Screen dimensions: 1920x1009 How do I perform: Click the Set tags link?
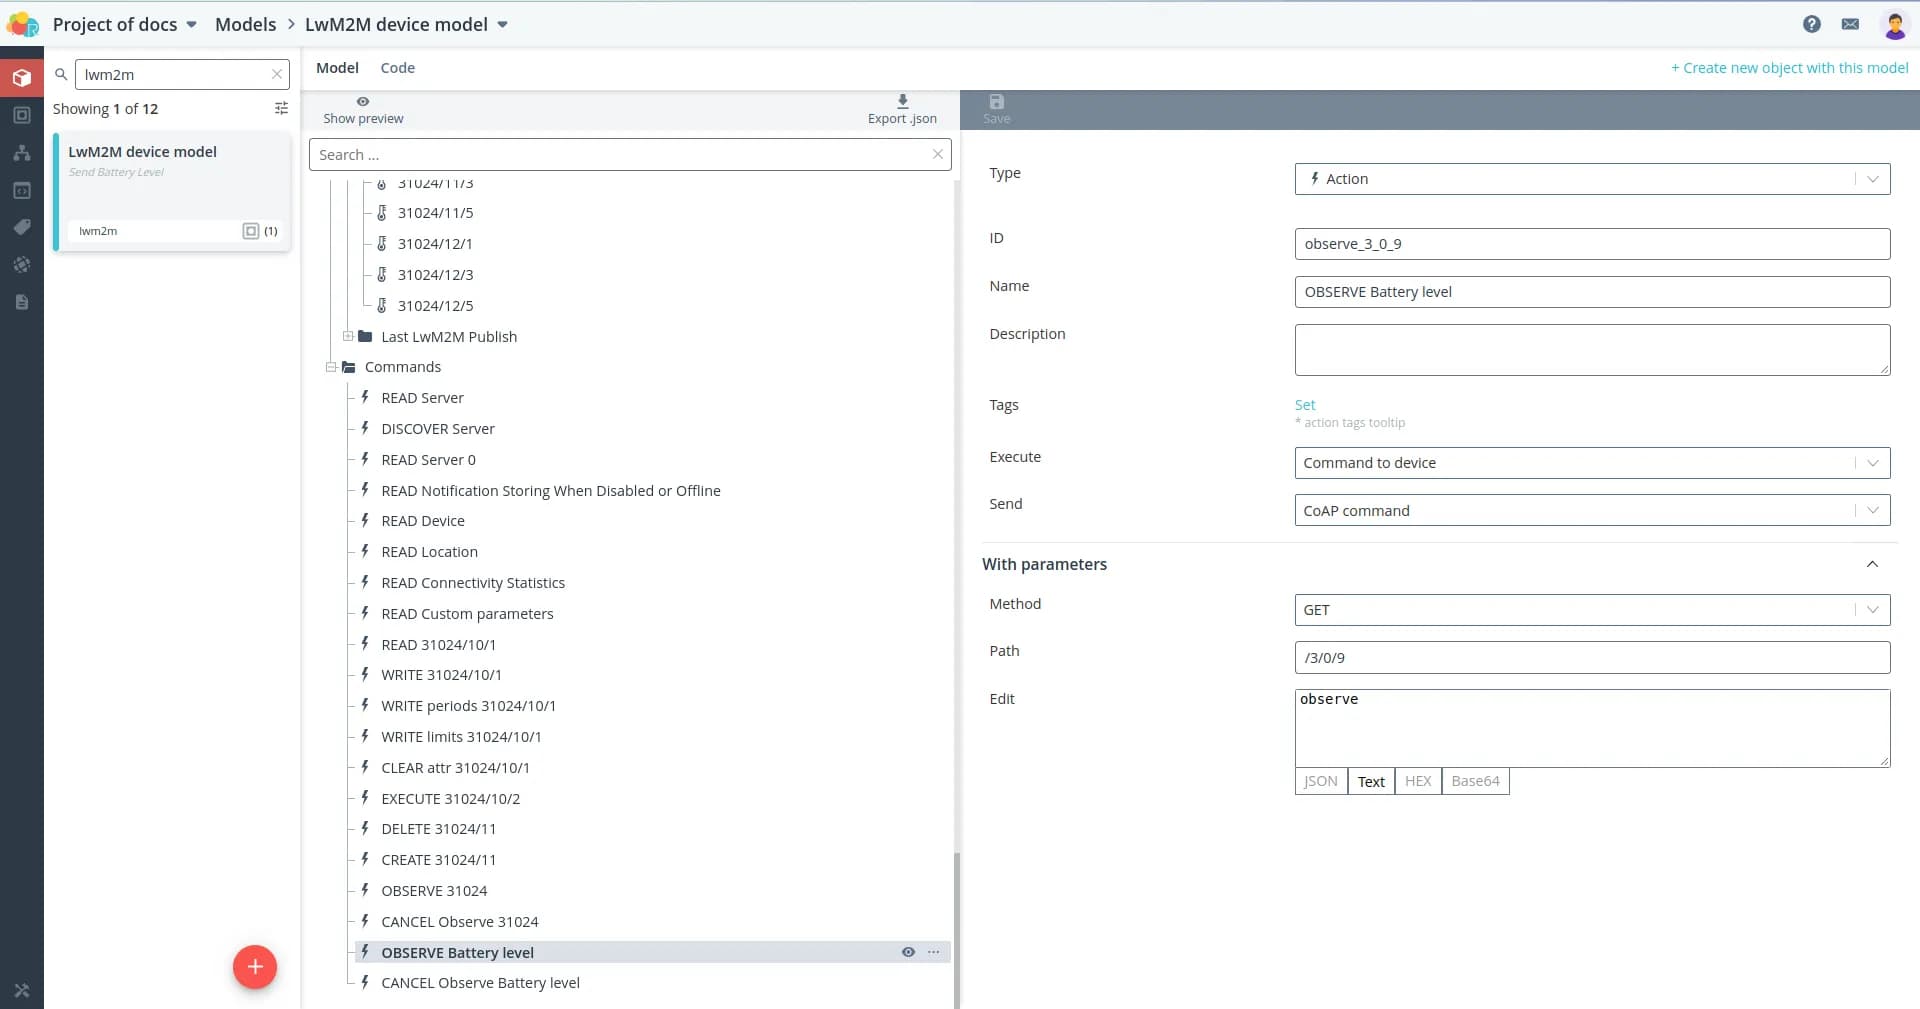click(x=1305, y=405)
